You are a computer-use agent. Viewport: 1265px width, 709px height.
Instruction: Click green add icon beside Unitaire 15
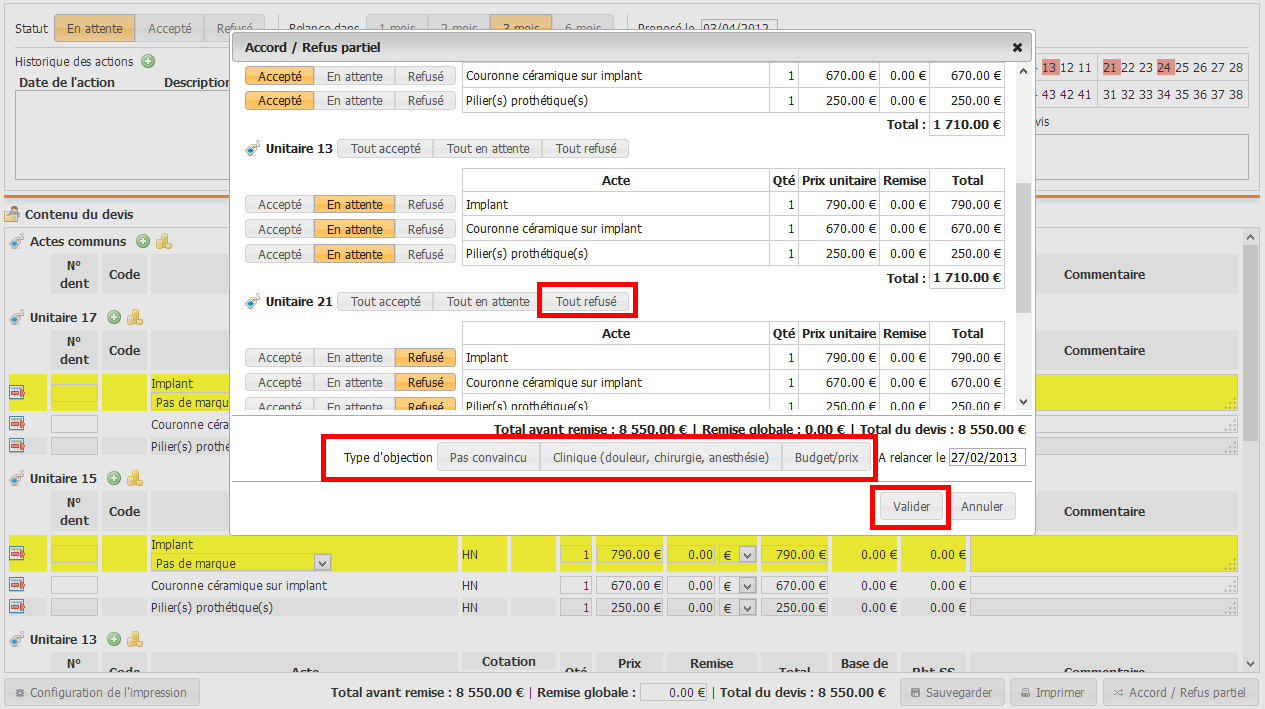click(x=114, y=478)
